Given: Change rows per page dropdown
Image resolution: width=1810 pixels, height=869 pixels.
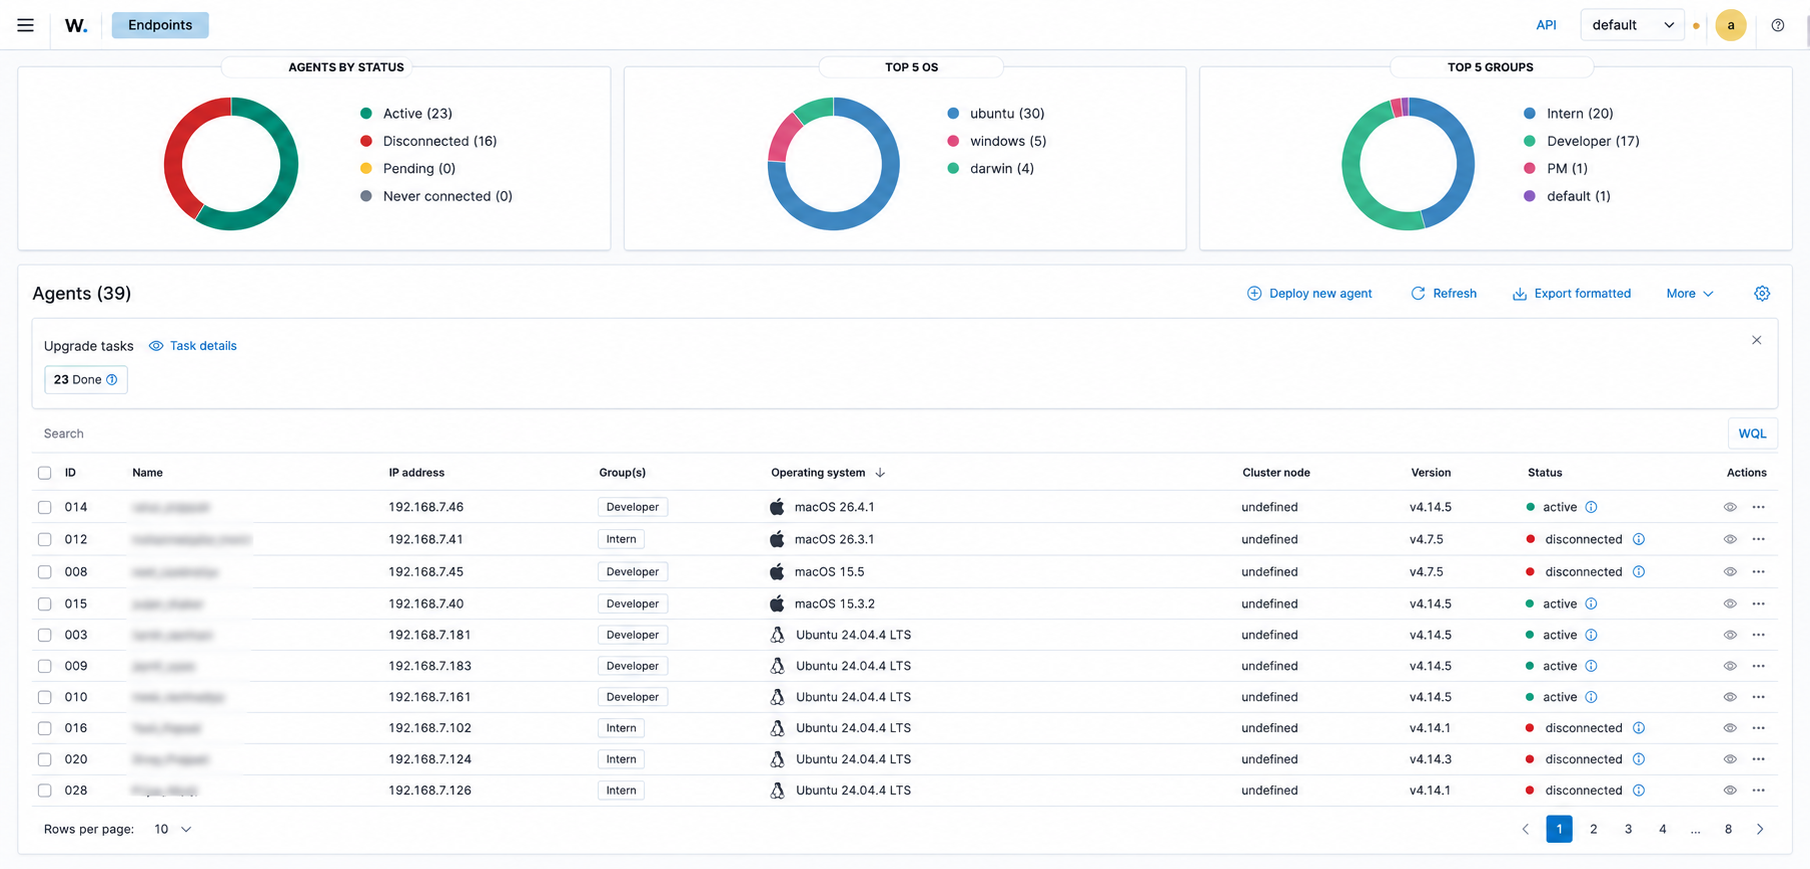Looking at the screenshot, I should [172, 829].
